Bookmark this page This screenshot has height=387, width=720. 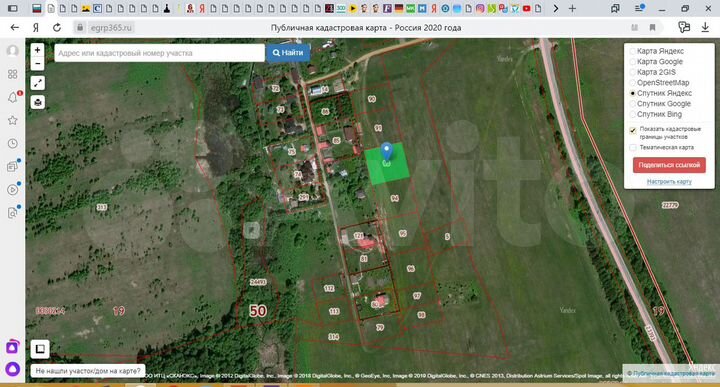652,28
